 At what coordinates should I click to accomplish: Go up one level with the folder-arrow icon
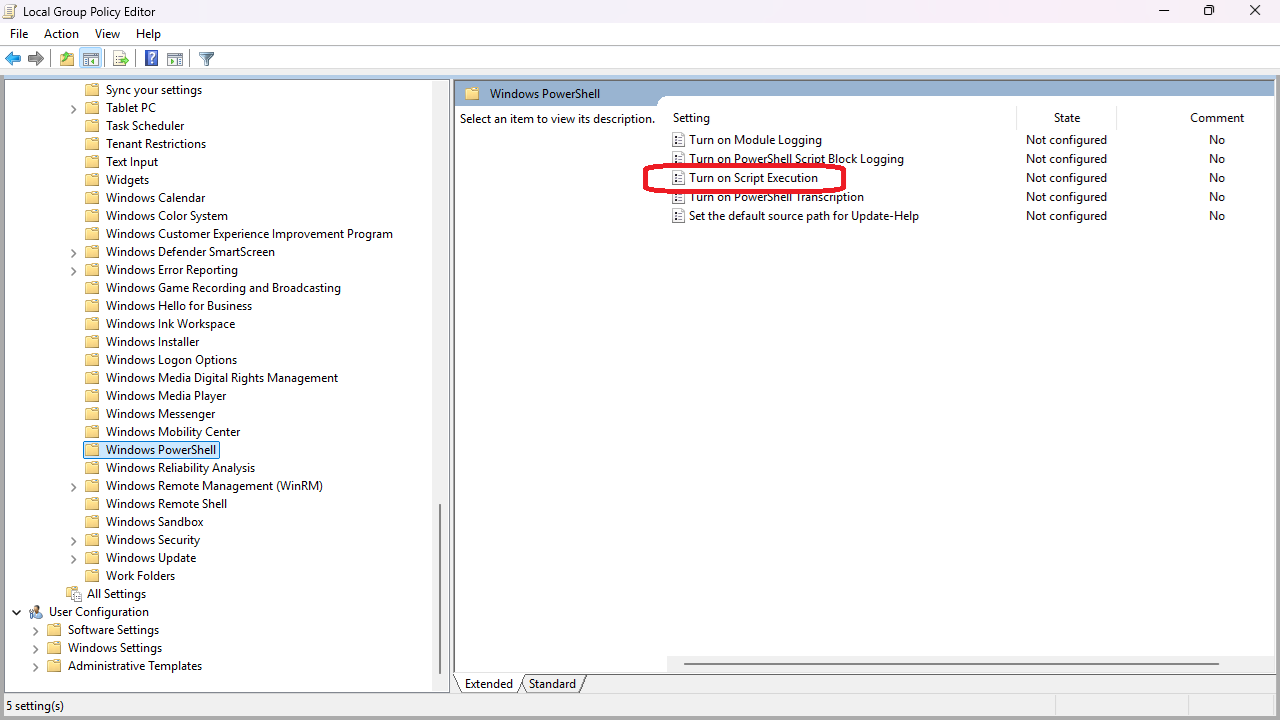pyautogui.click(x=67, y=59)
